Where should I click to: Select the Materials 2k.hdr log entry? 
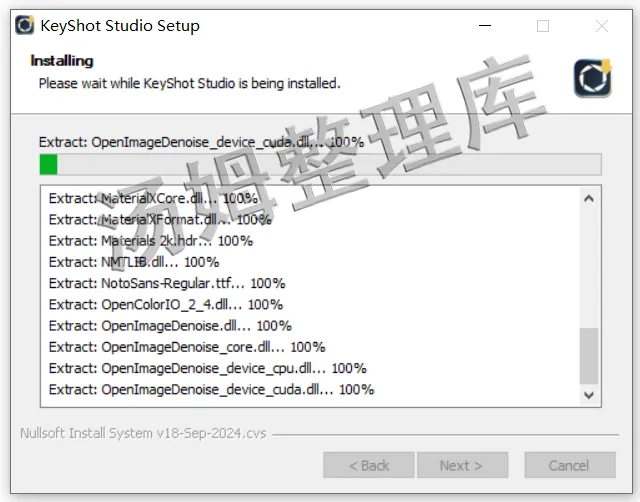151,241
